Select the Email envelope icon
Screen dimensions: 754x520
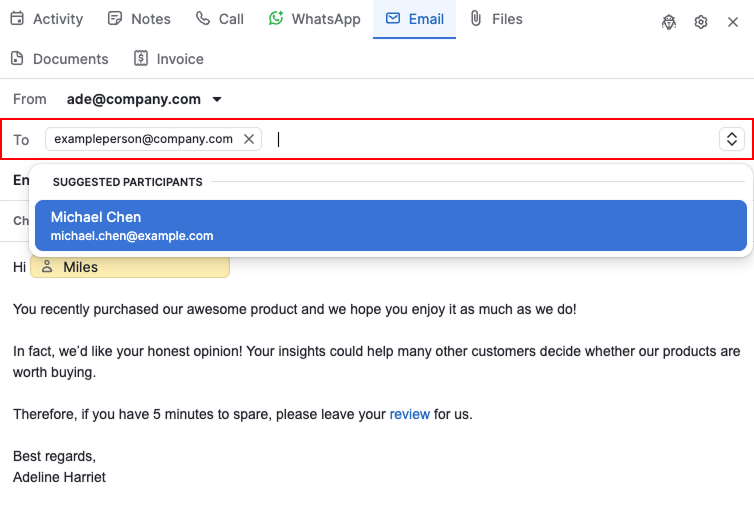click(393, 18)
